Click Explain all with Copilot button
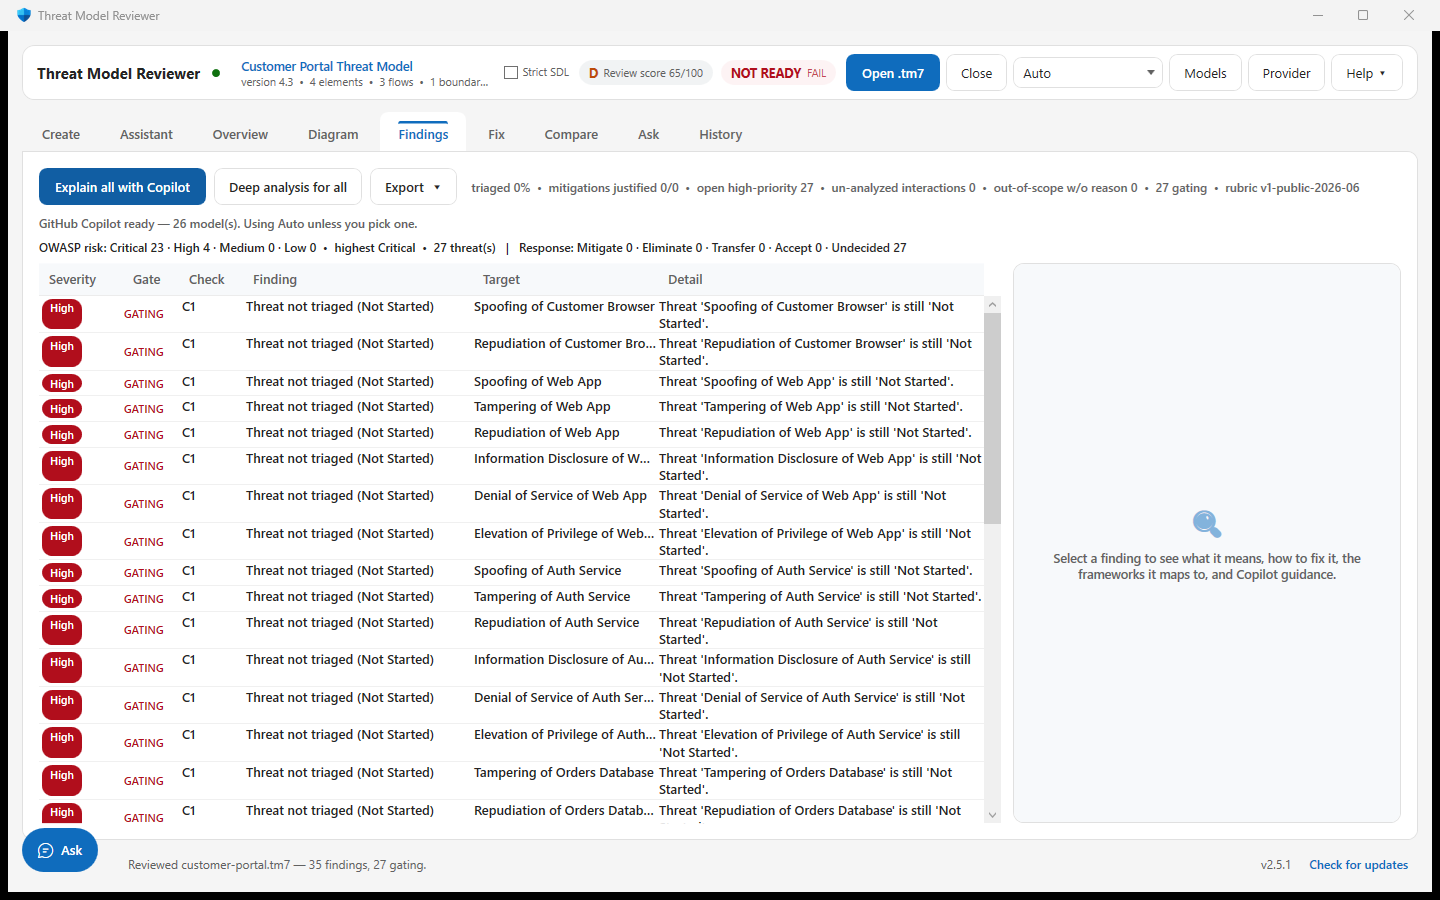This screenshot has width=1440, height=900. point(122,187)
